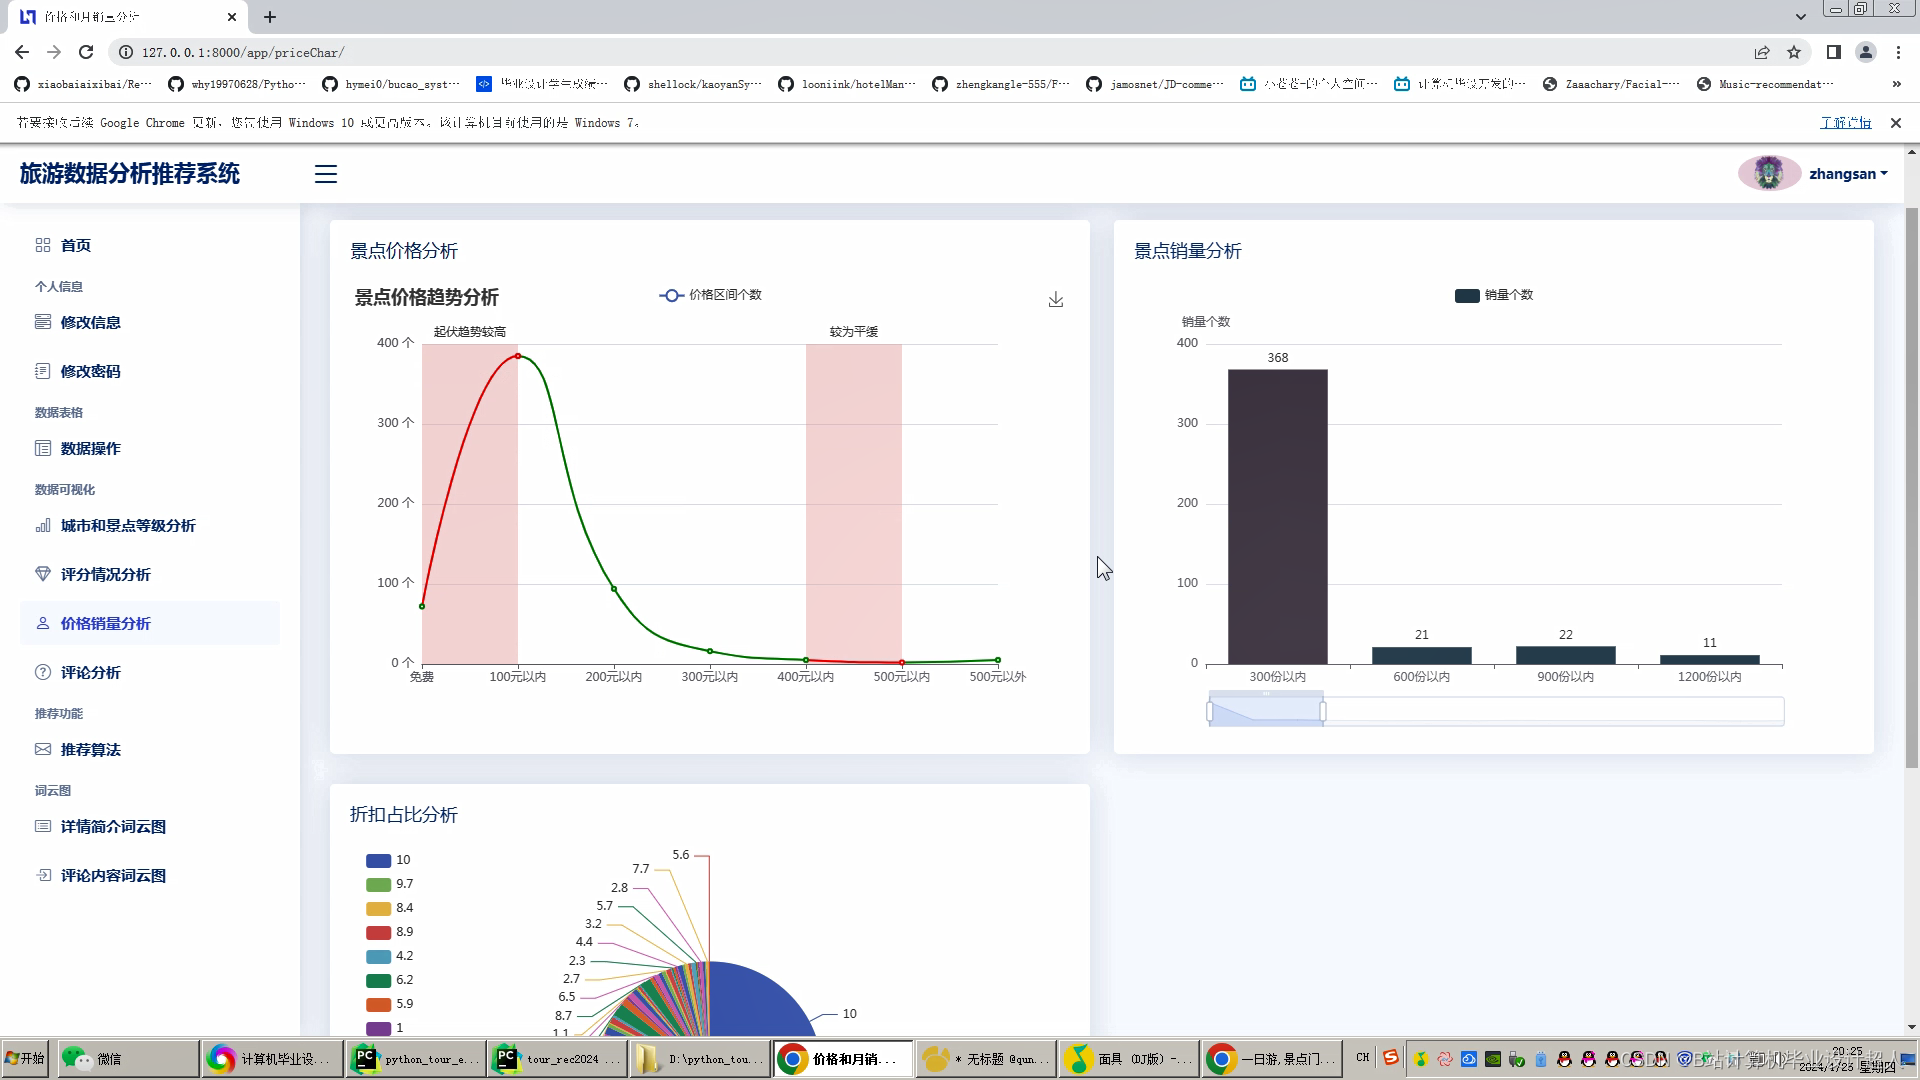Open 数据操作 in sidebar

tap(90, 449)
